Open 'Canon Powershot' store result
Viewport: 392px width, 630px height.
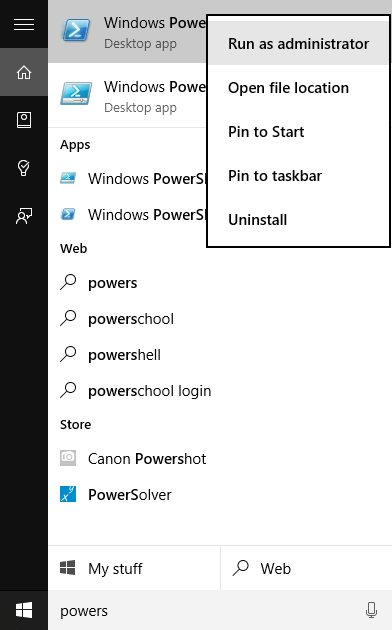click(x=220, y=458)
